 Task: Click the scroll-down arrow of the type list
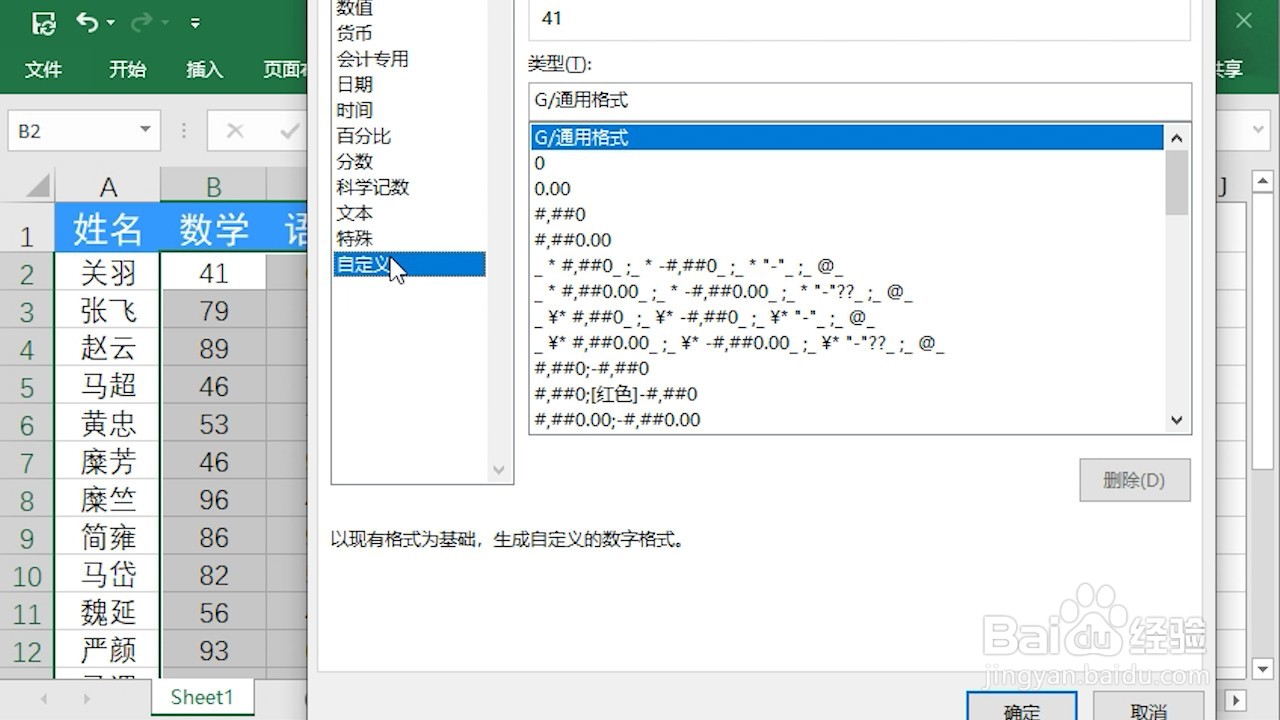[1176, 420]
